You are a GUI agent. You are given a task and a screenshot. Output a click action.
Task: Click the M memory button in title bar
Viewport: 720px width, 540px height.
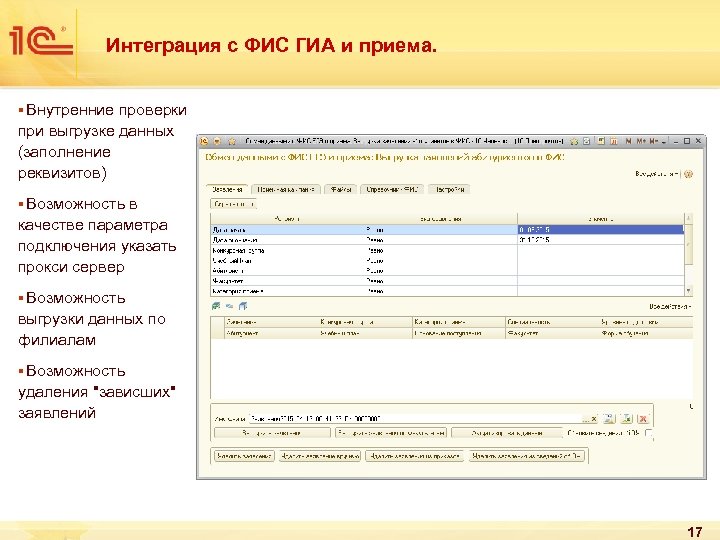(628, 141)
